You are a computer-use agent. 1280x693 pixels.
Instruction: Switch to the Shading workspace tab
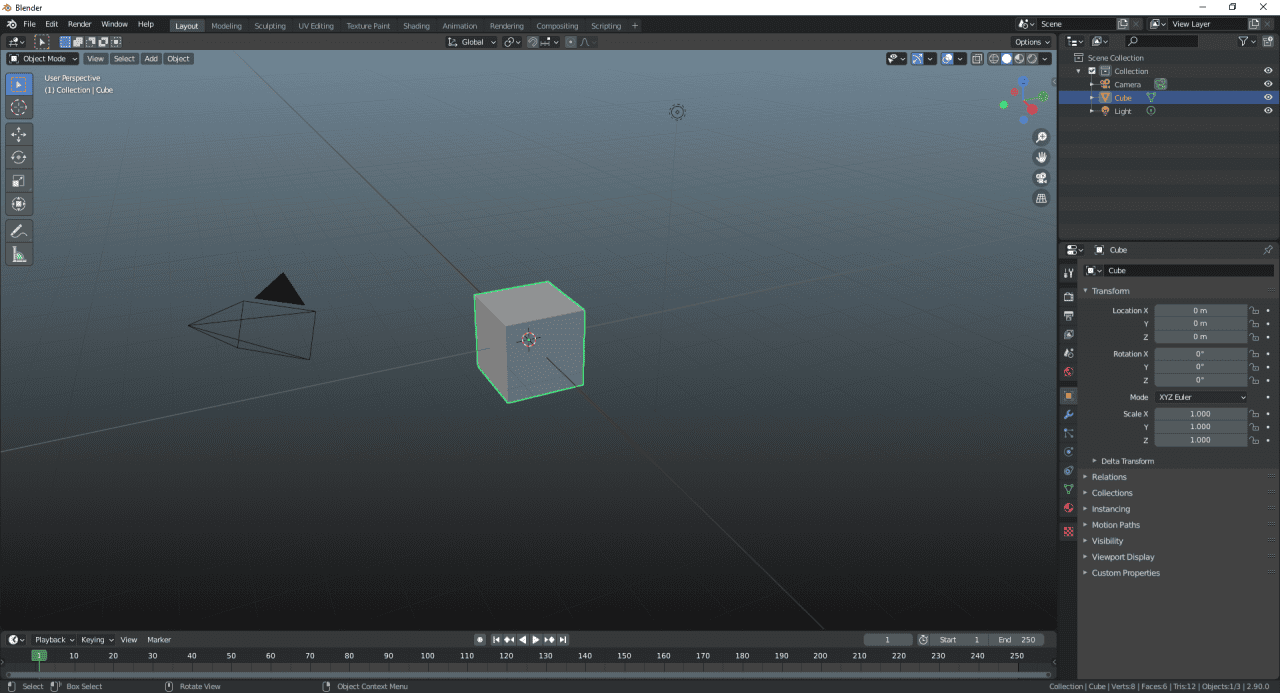point(416,25)
